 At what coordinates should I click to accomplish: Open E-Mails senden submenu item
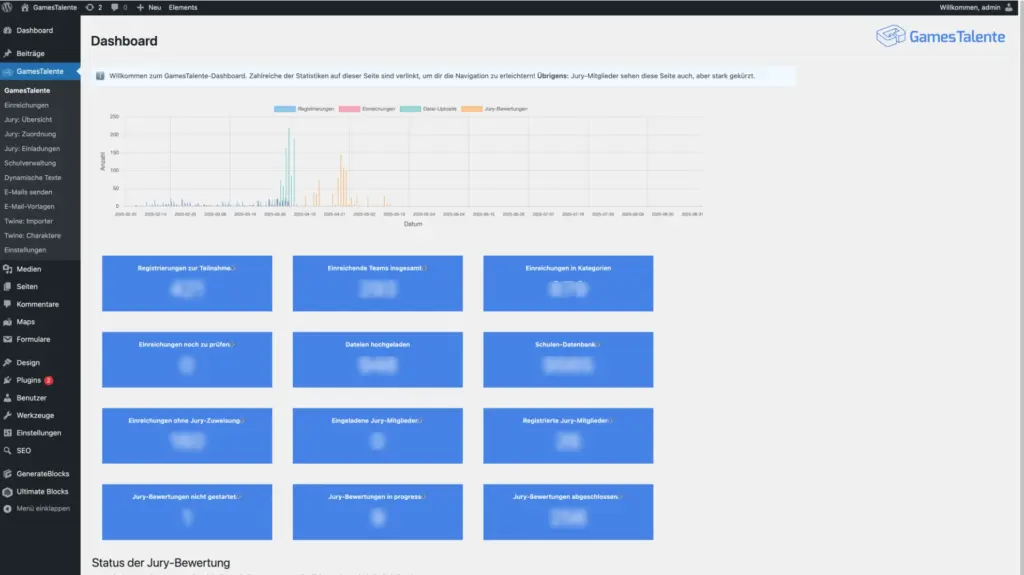(x=28, y=192)
